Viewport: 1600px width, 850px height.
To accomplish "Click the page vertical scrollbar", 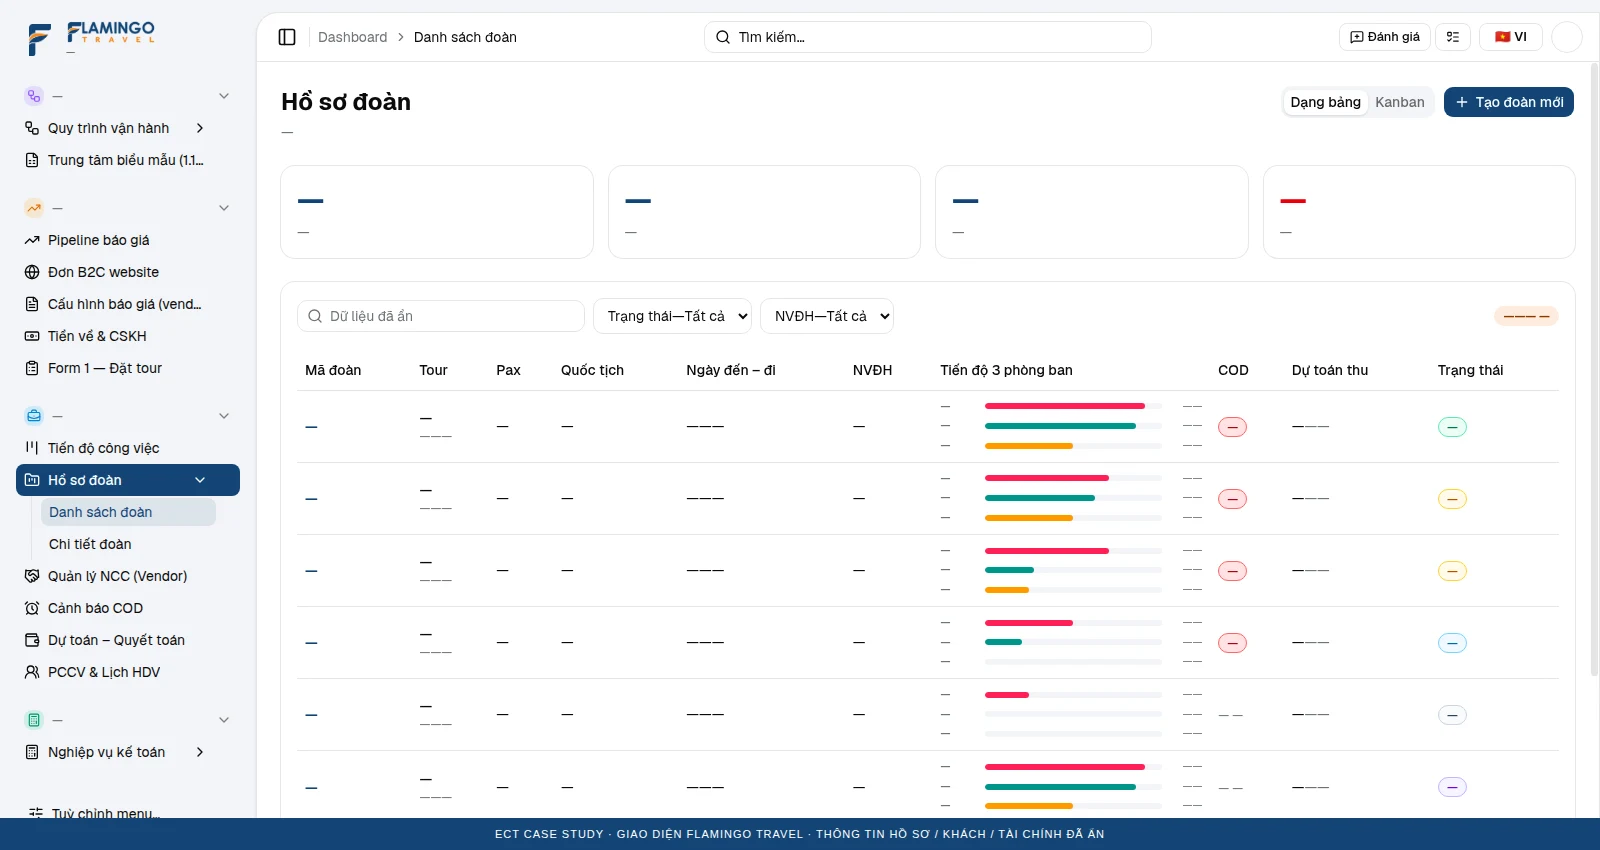I will coord(1594,370).
